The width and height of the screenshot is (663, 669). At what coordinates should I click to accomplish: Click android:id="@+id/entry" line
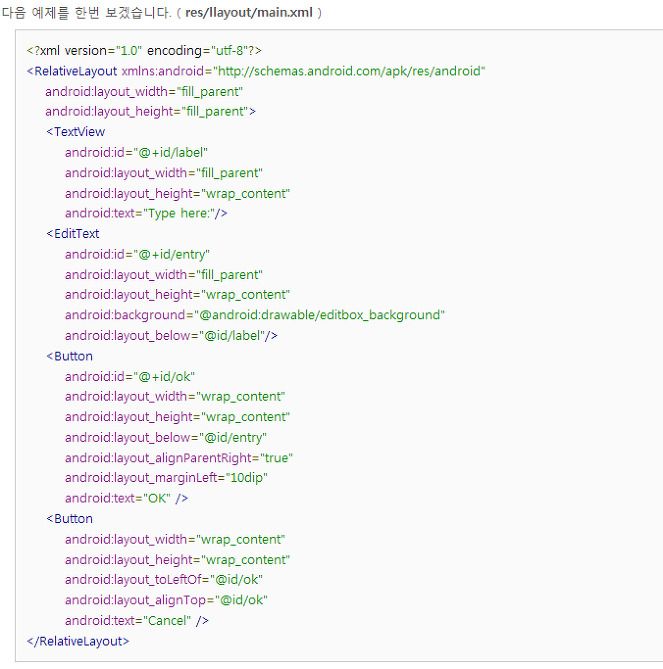[137, 254]
